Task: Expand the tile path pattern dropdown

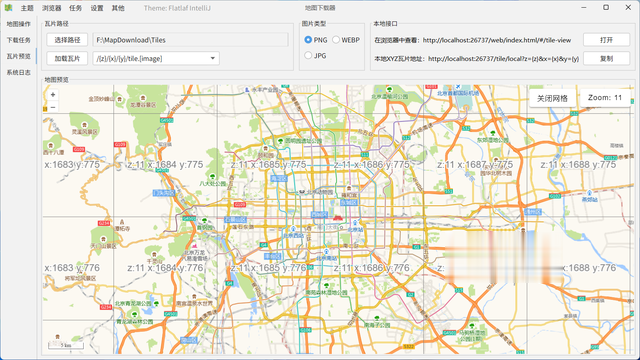Action: [x=213, y=58]
